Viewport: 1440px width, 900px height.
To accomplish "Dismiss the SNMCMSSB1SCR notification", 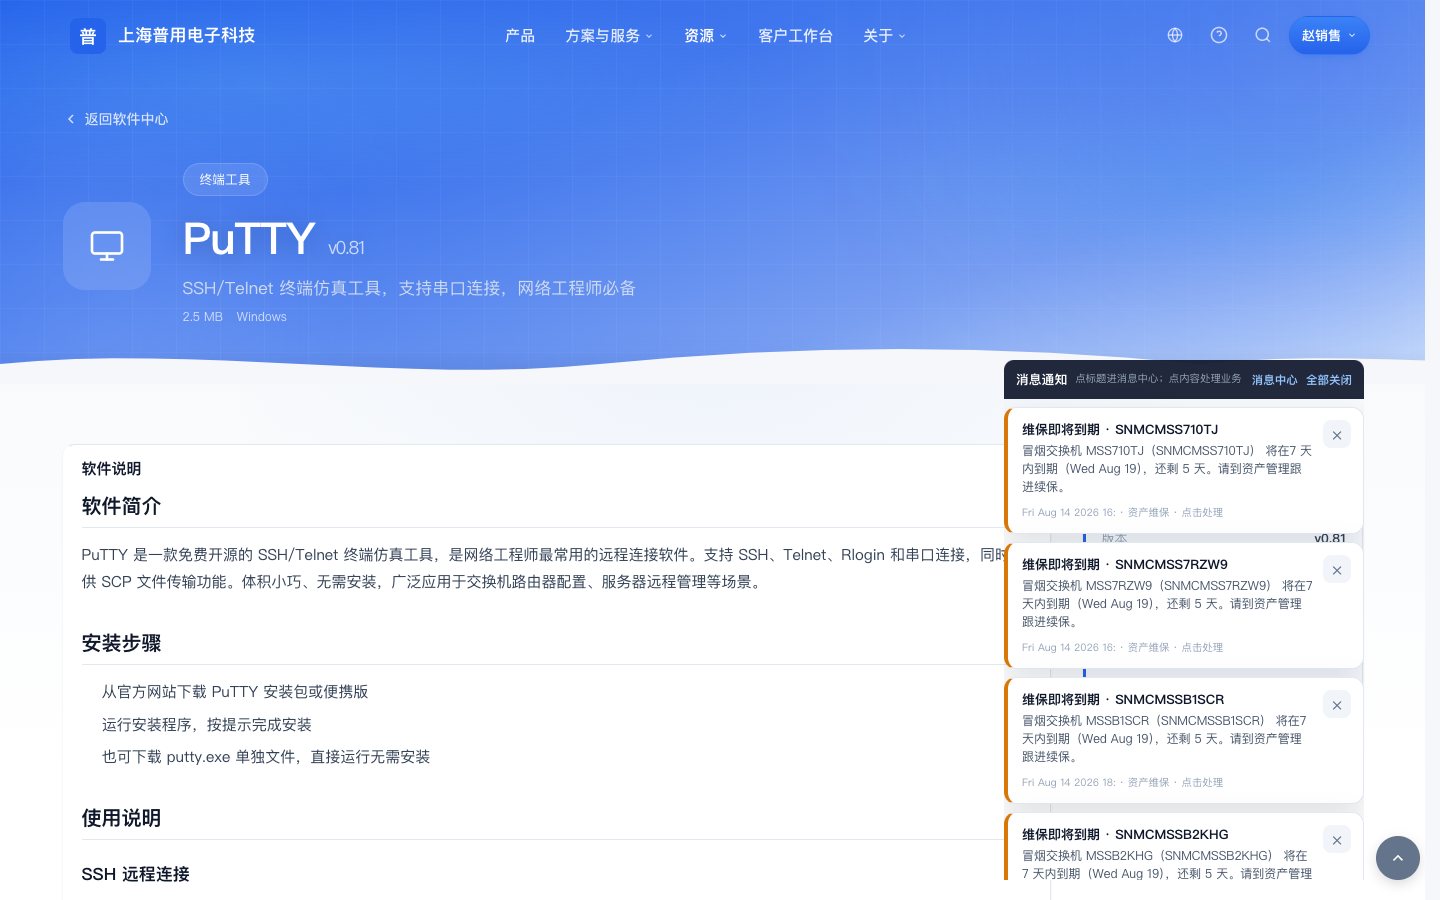I will 1337,705.
